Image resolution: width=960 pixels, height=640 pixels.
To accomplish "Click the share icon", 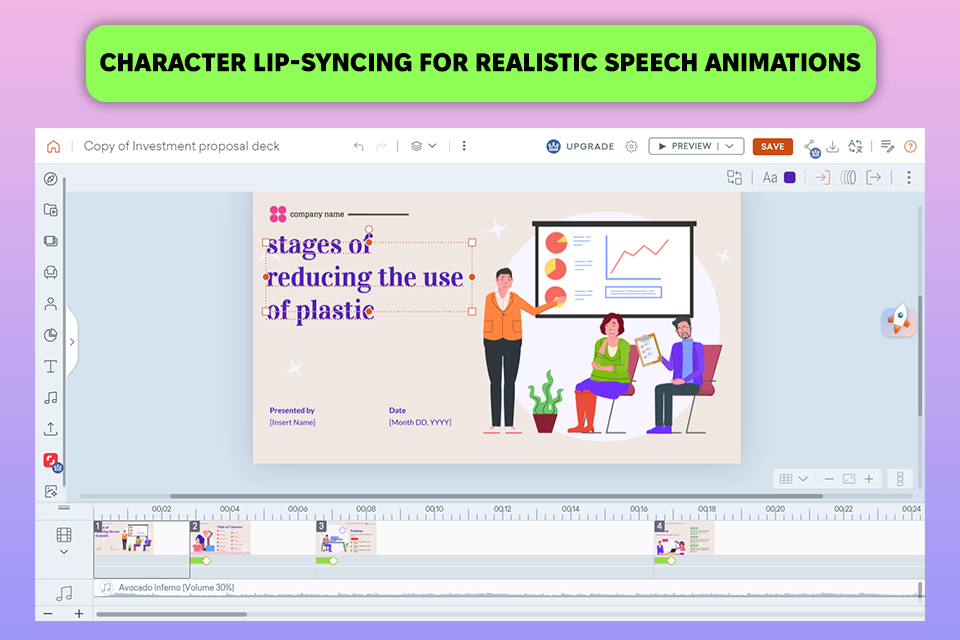I will (x=811, y=148).
